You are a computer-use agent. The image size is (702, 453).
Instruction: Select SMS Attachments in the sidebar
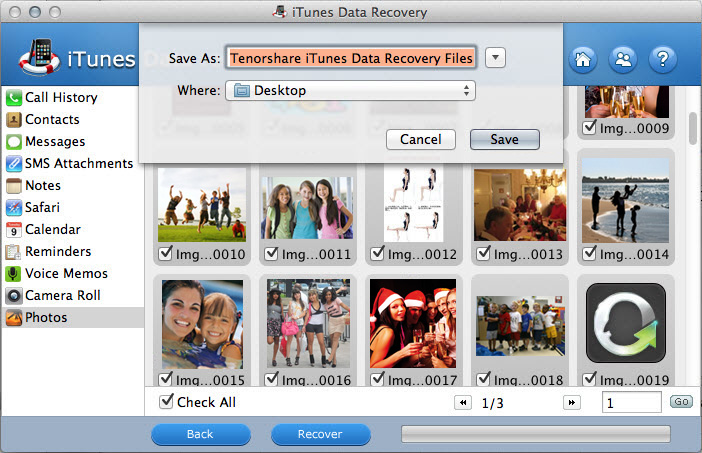79,163
